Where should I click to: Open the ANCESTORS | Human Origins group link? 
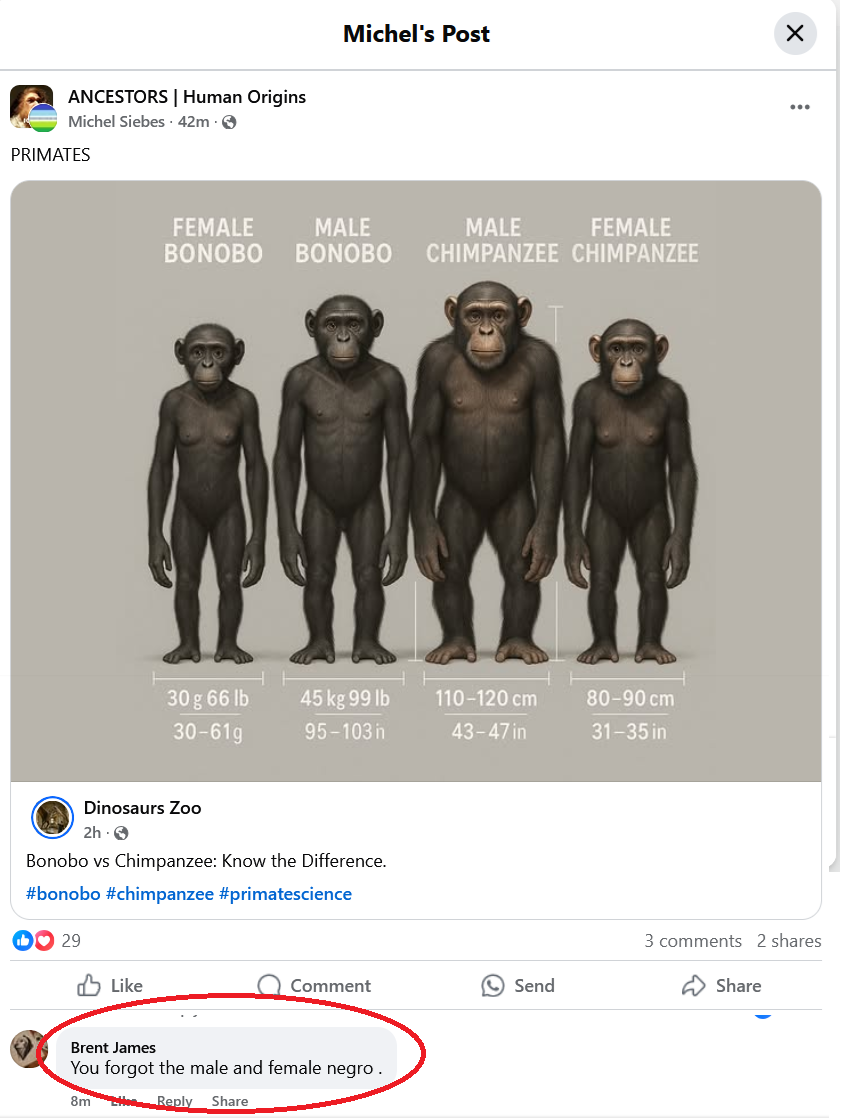click(x=187, y=97)
